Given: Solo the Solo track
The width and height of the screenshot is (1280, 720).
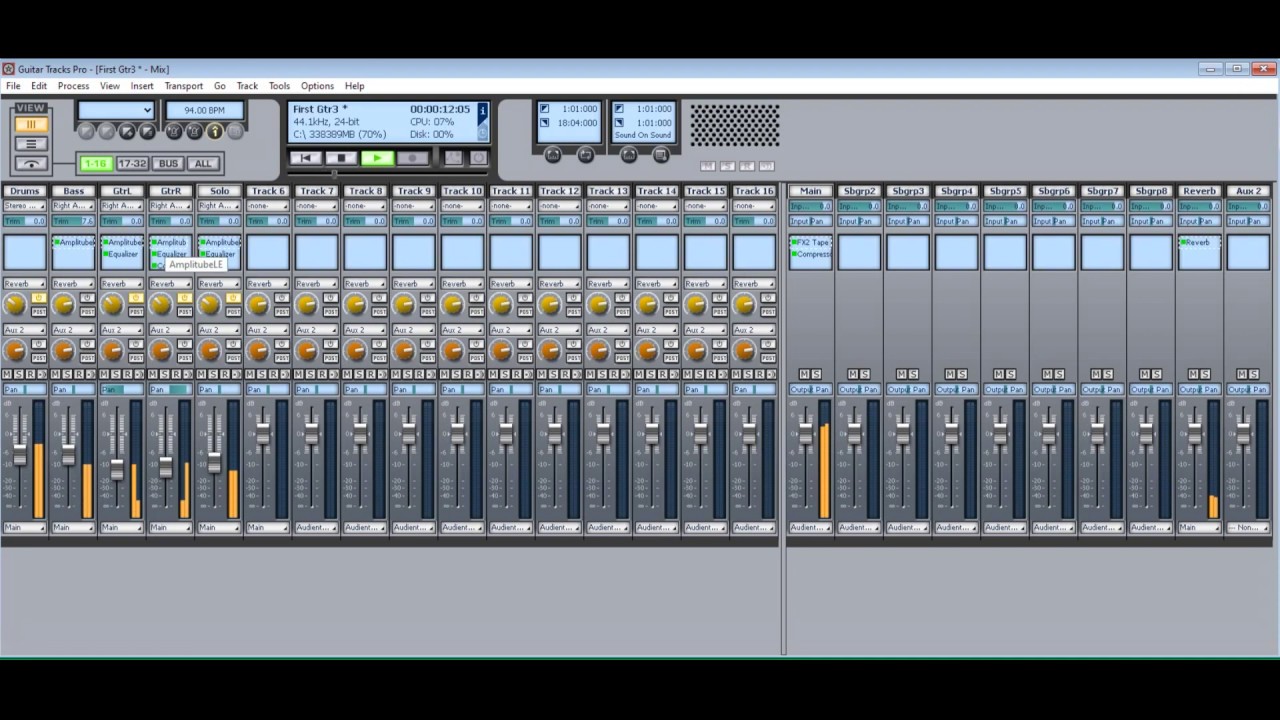Looking at the screenshot, I should point(213,374).
